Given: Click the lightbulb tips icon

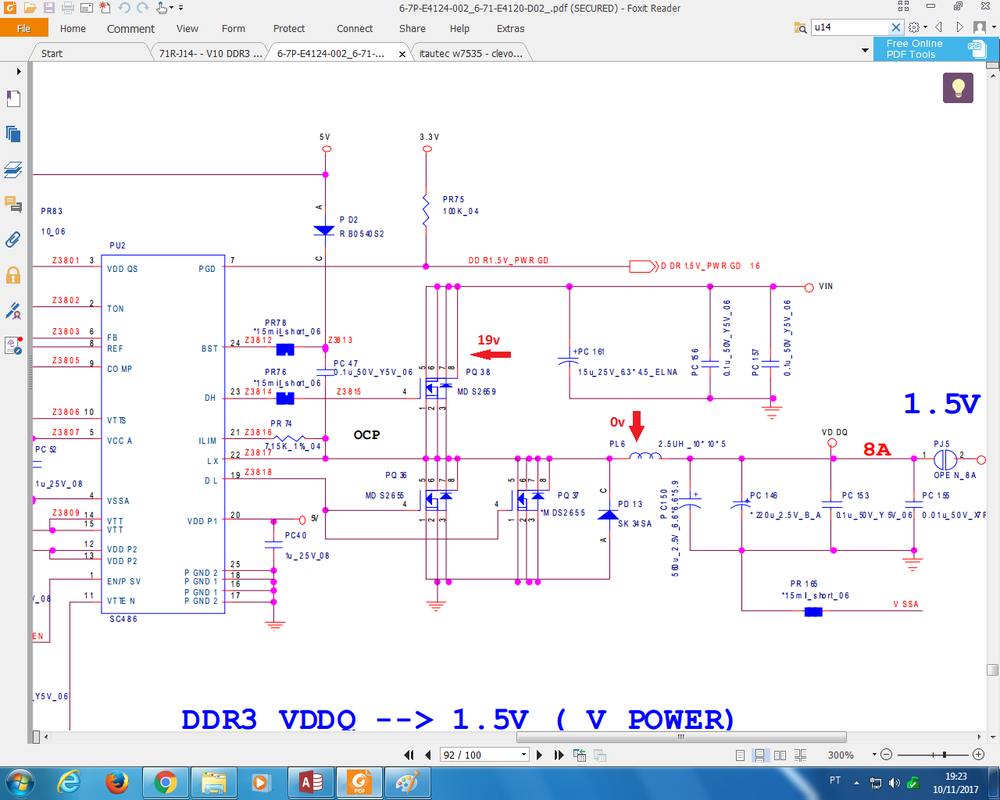Looking at the screenshot, I should pyautogui.click(x=958, y=87).
